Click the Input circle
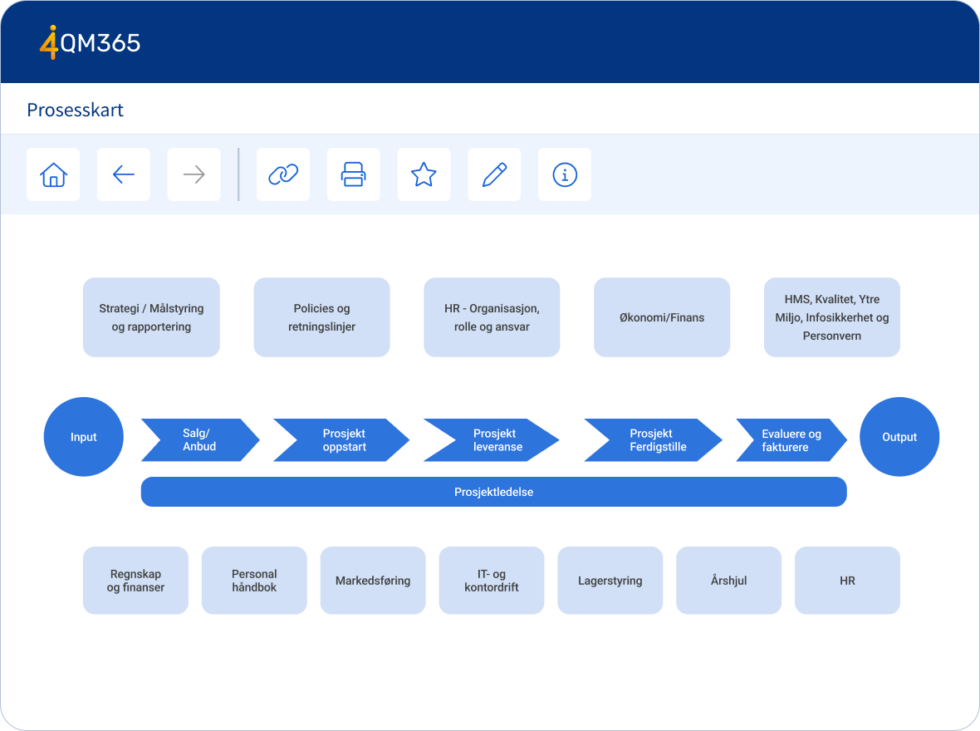This screenshot has height=731, width=980. (84, 437)
